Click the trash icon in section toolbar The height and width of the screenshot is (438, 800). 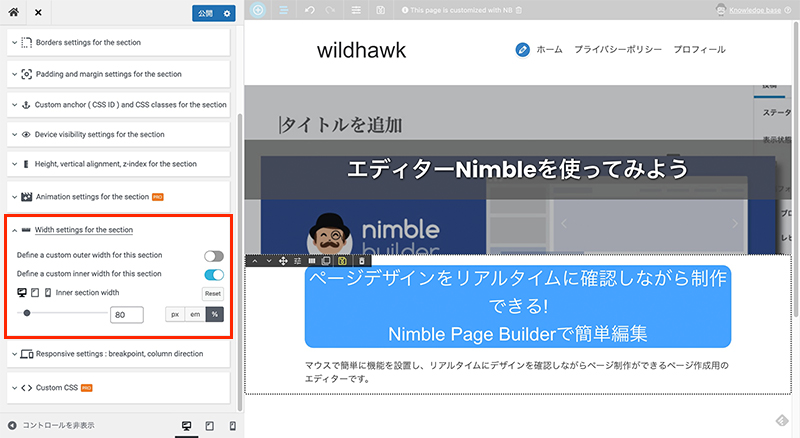[x=362, y=261]
